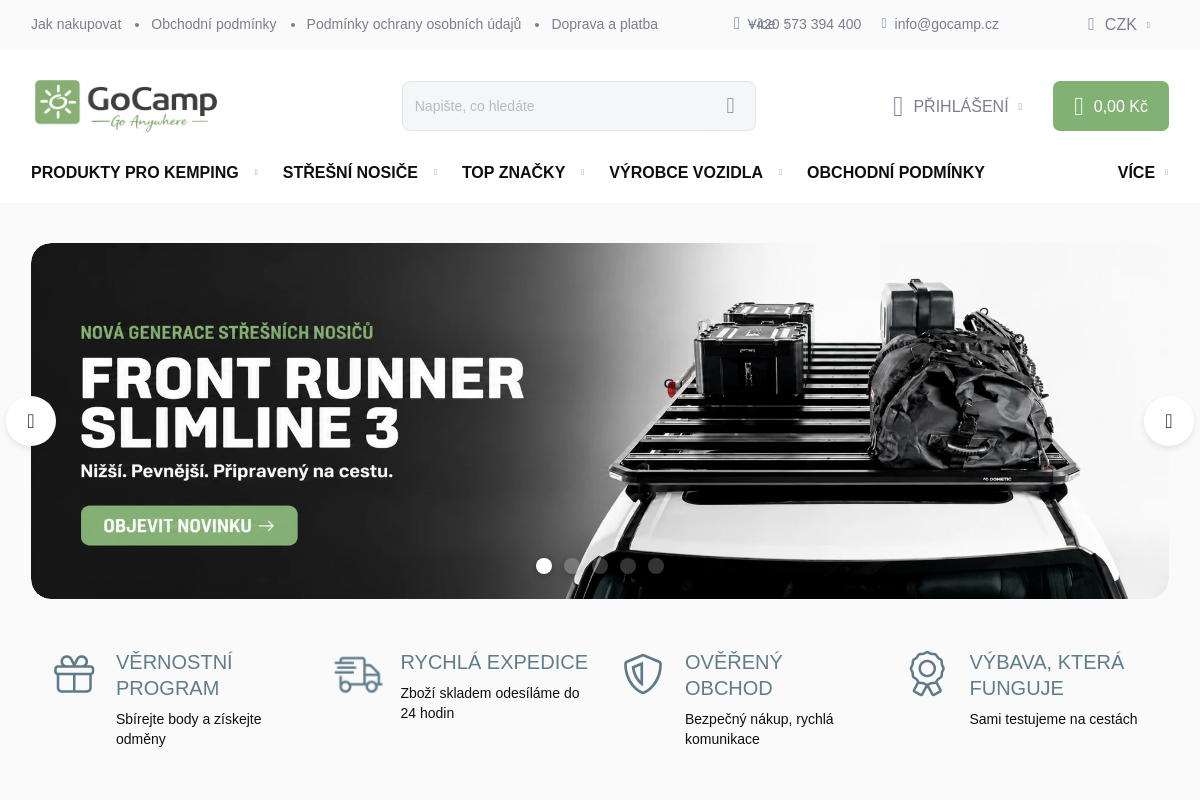Expand the Přihlášení login dropdown

coord(958,106)
